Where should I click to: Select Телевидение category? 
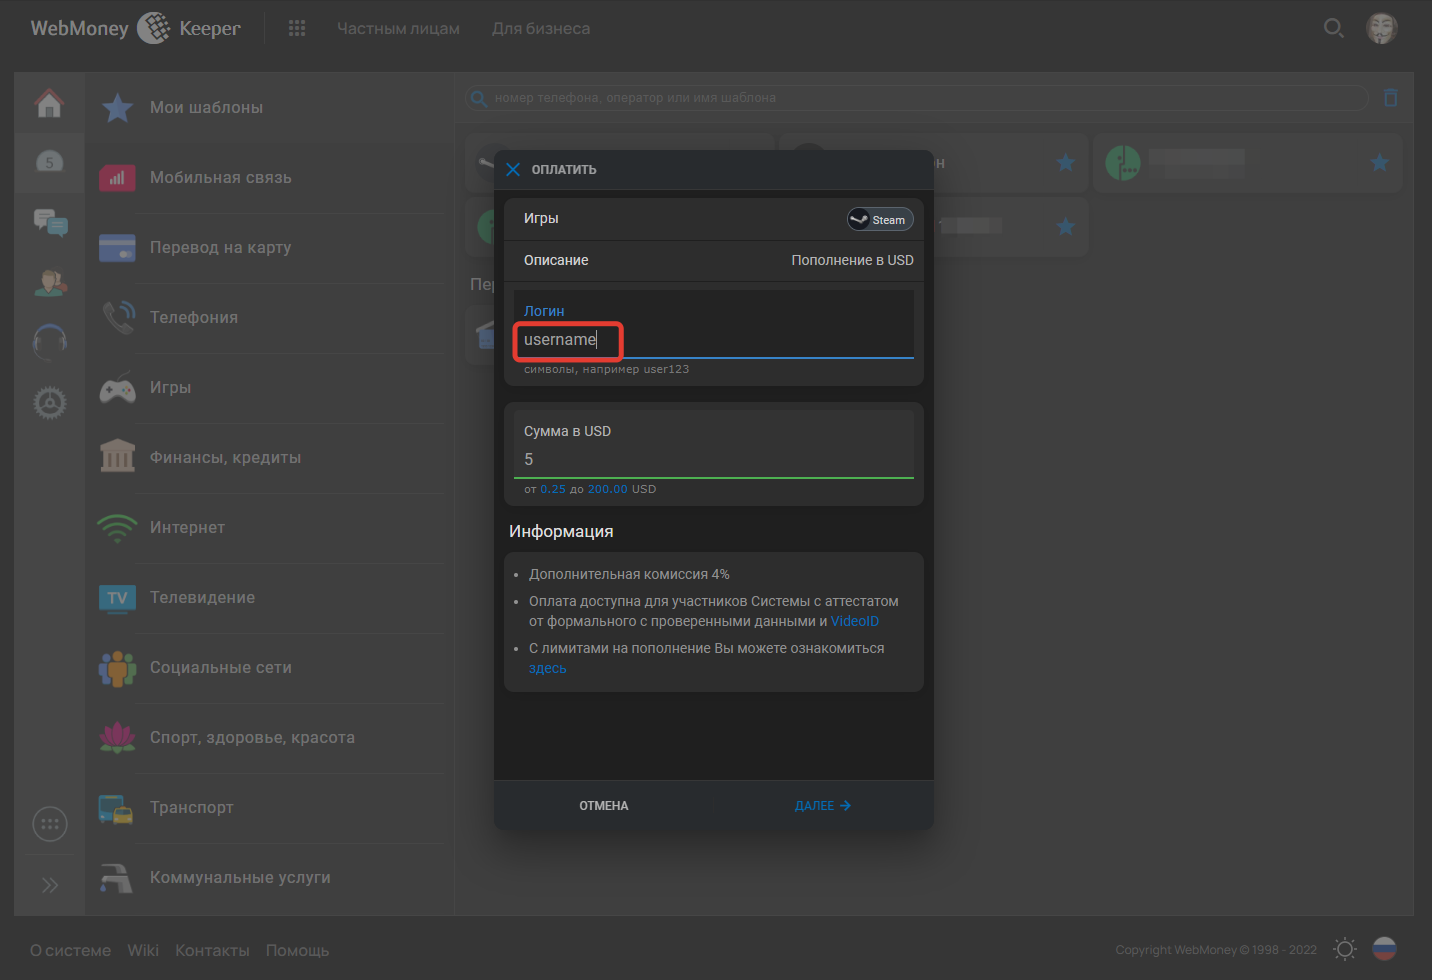click(270, 598)
